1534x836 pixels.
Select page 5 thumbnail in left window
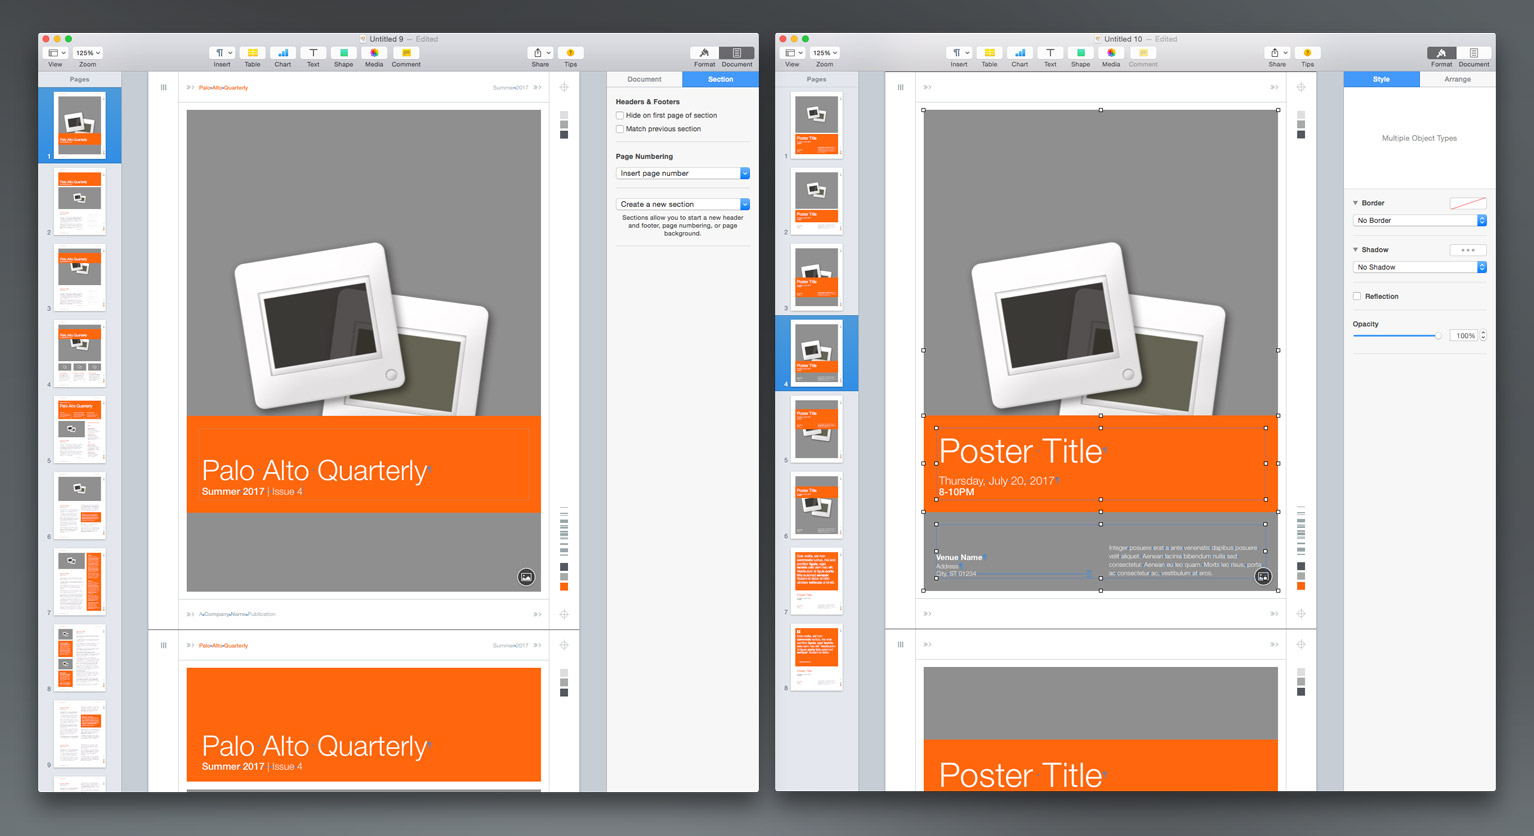click(x=79, y=429)
